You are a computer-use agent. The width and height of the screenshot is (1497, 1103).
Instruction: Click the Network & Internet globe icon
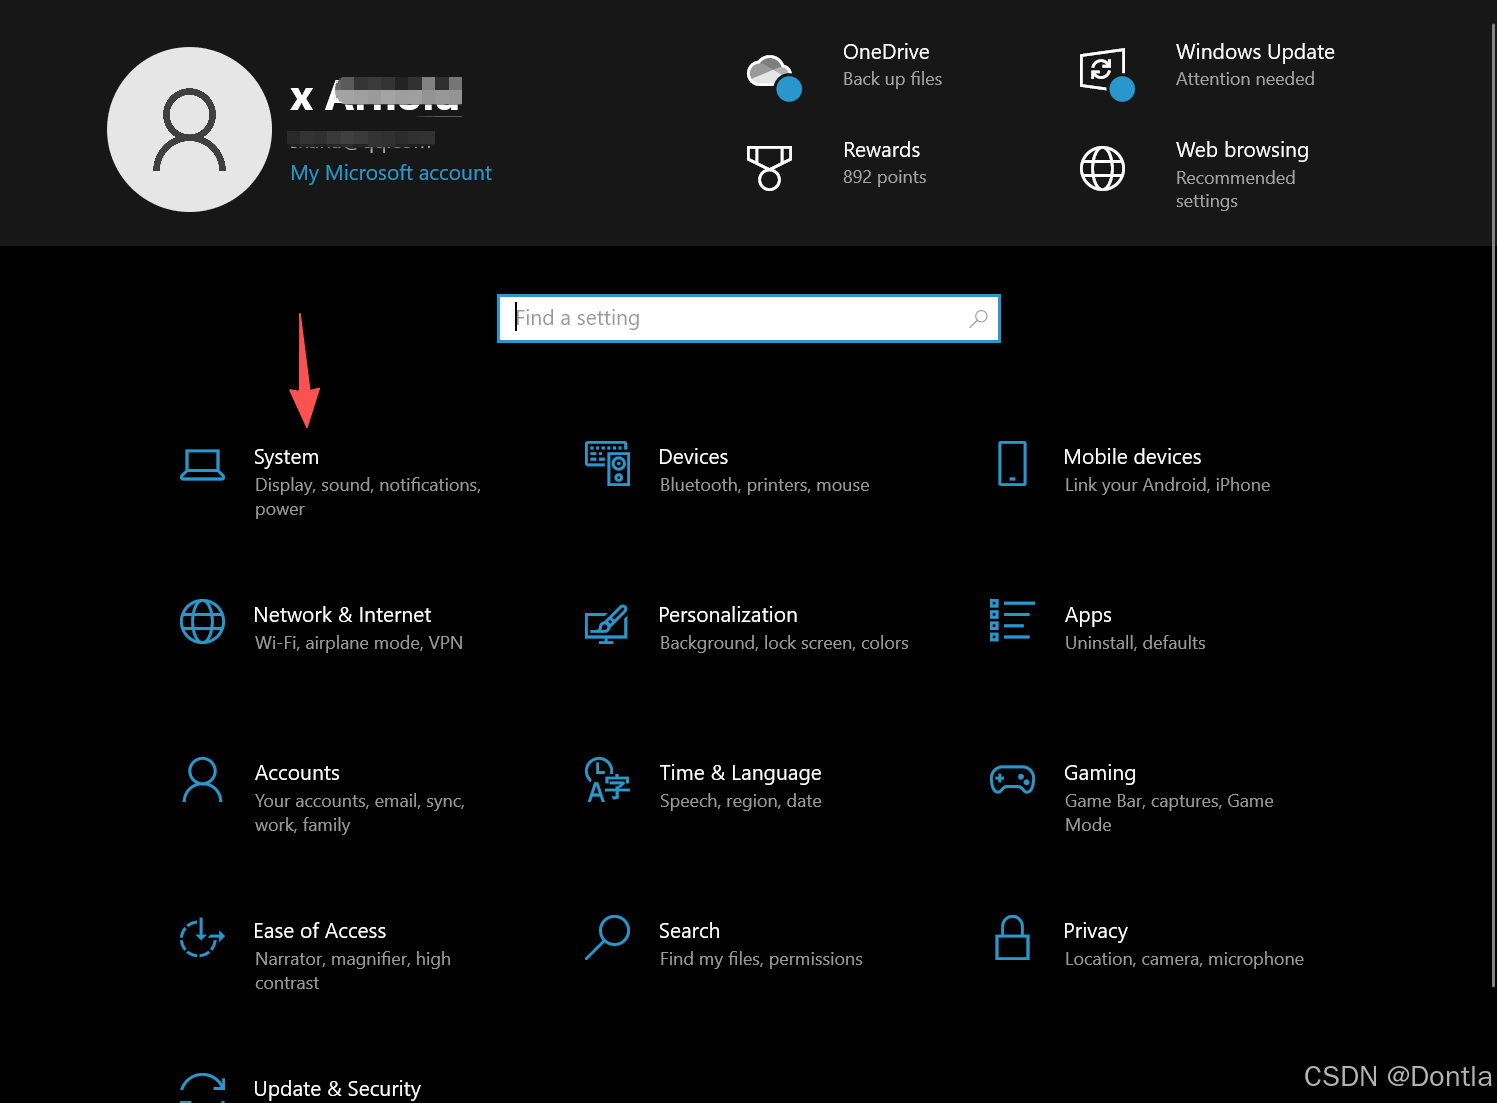202,622
